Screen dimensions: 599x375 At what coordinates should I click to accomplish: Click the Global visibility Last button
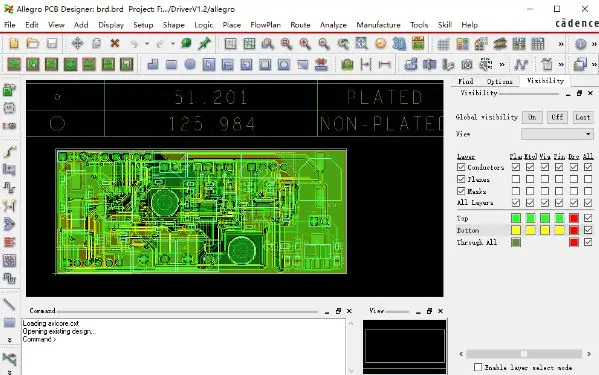[x=583, y=117]
